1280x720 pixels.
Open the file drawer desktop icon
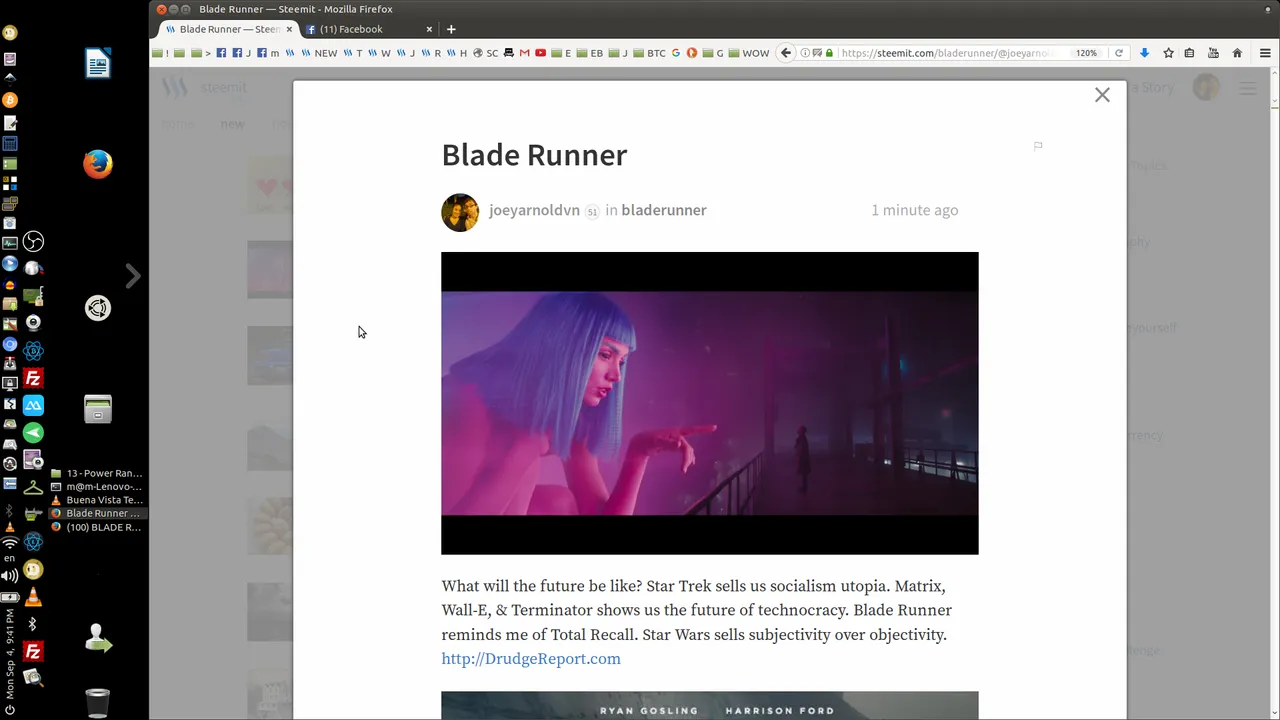point(98,409)
